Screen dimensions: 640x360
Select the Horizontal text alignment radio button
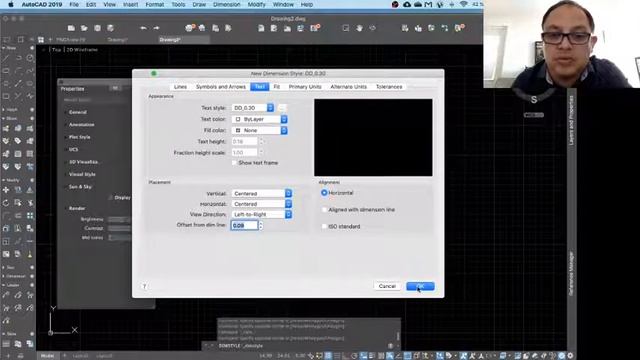tap(324, 193)
